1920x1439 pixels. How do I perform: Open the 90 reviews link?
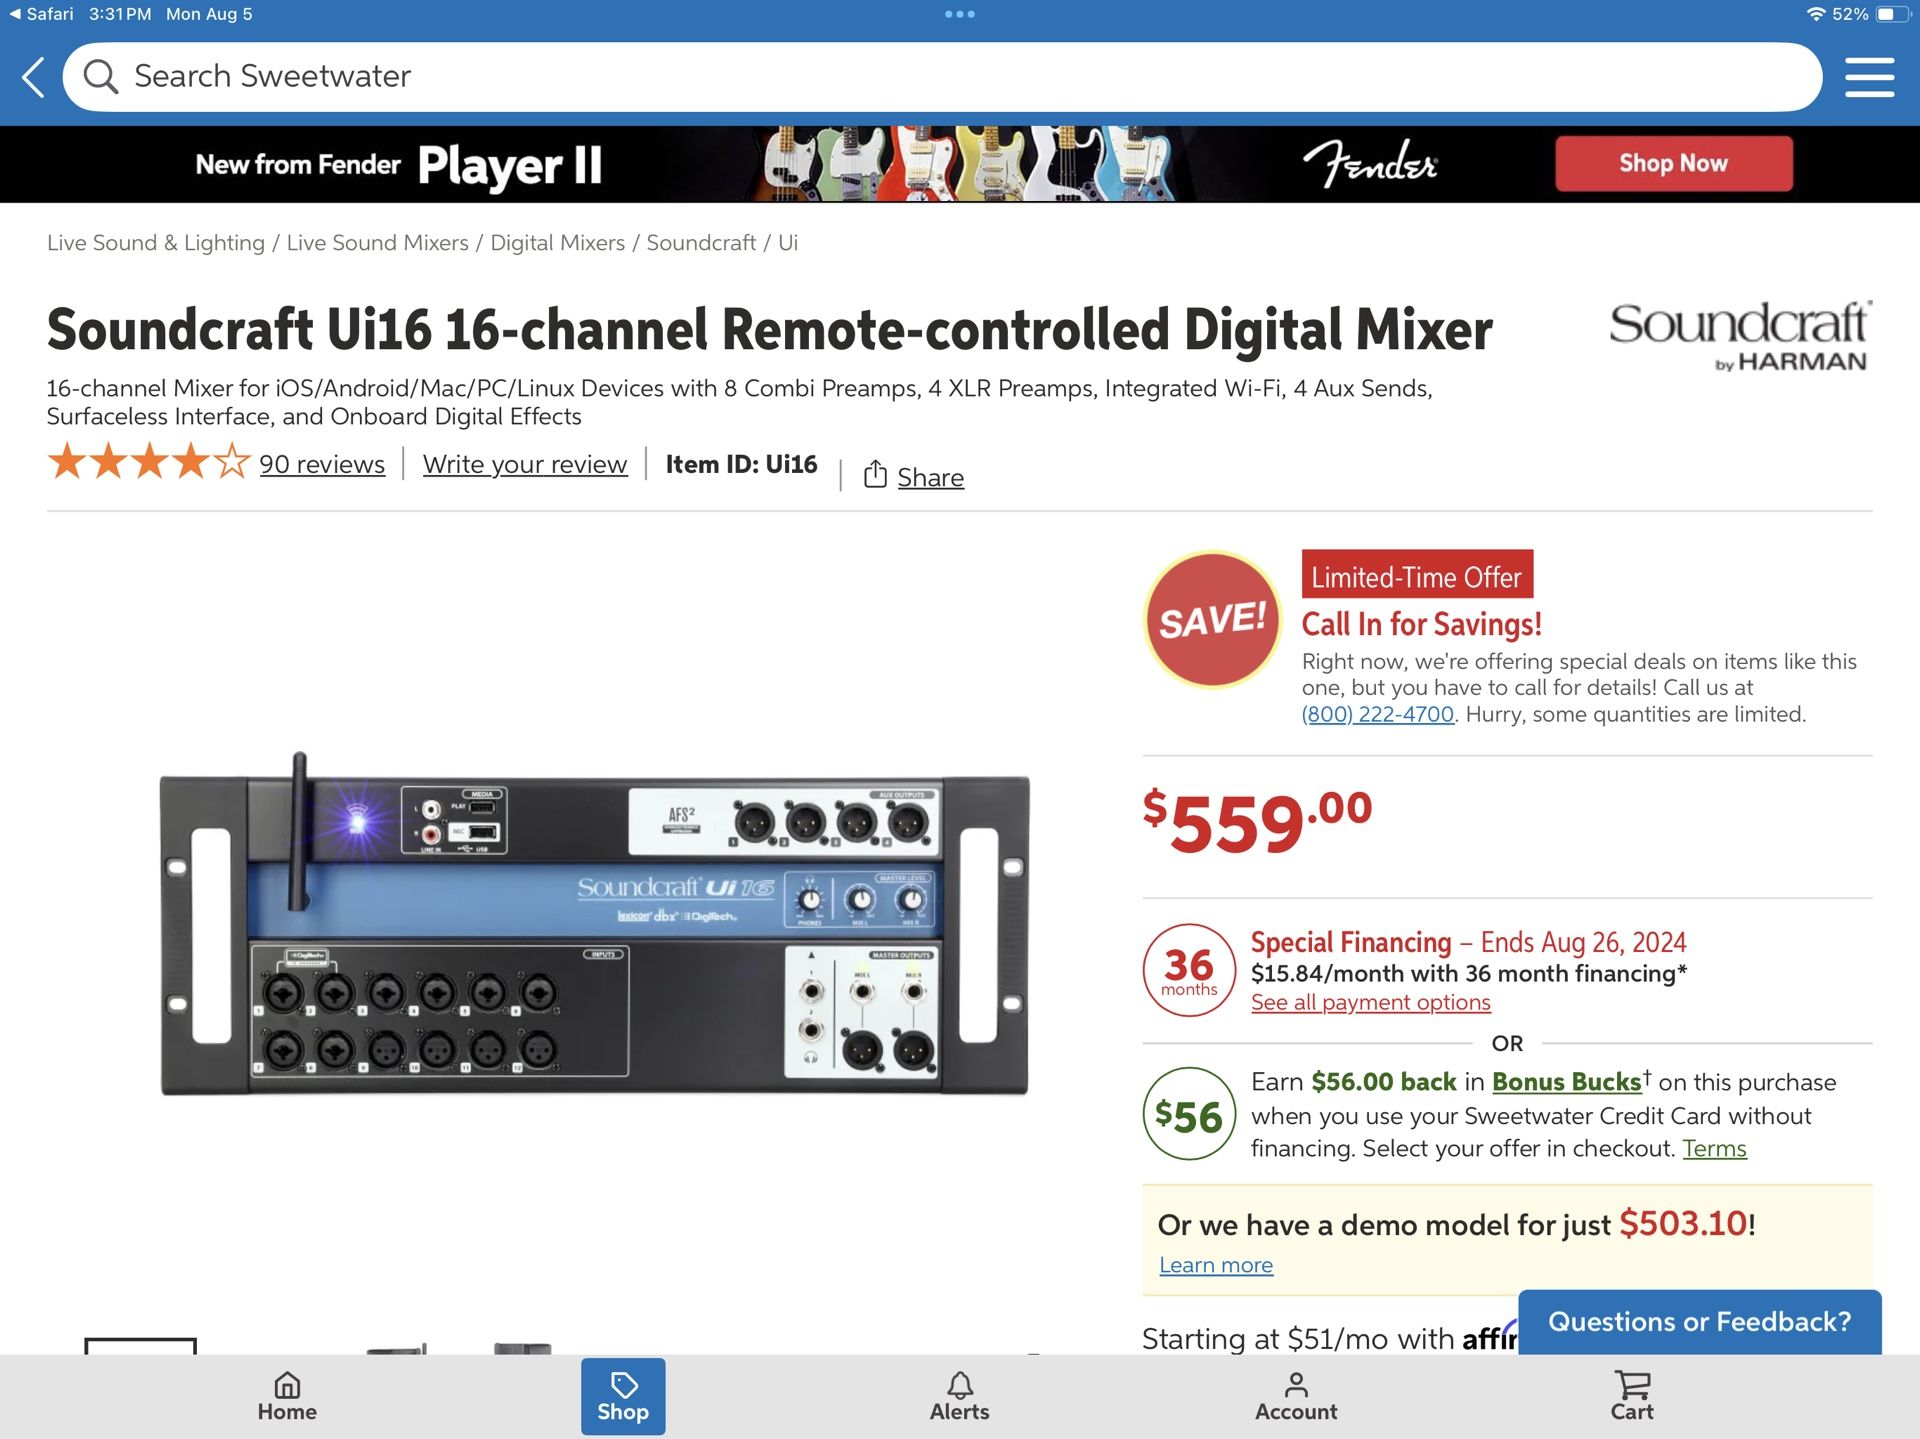coord(322,464)
